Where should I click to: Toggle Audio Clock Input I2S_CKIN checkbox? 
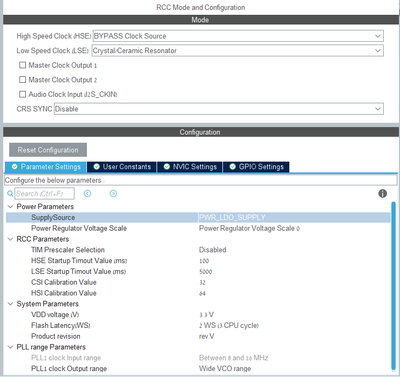pyautogui.click(x=22, y=94)
